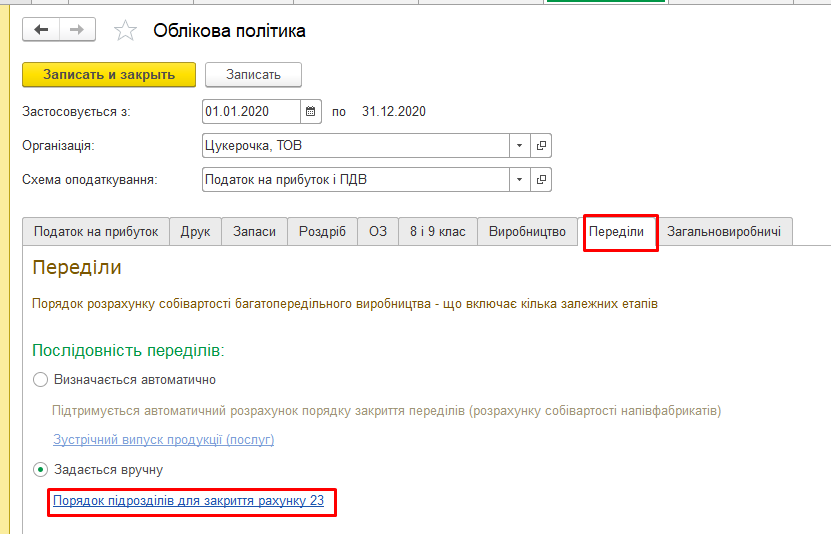
Task: Add form to favorites with star icon
Action: tap(125, 31)
